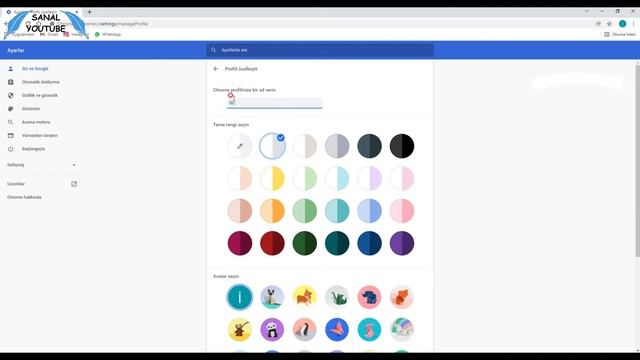Select the dark slate theme swatch
Screen dimensions: 640x360
tap(369, 146)
